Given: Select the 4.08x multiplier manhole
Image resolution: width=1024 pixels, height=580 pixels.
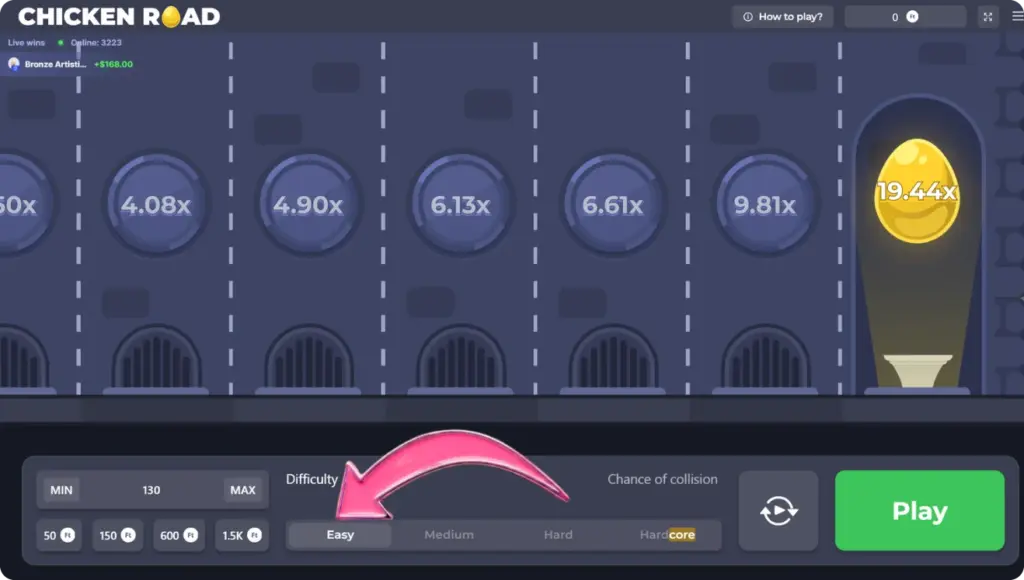Looking at the screenshot, I should [x=155, y=204].
